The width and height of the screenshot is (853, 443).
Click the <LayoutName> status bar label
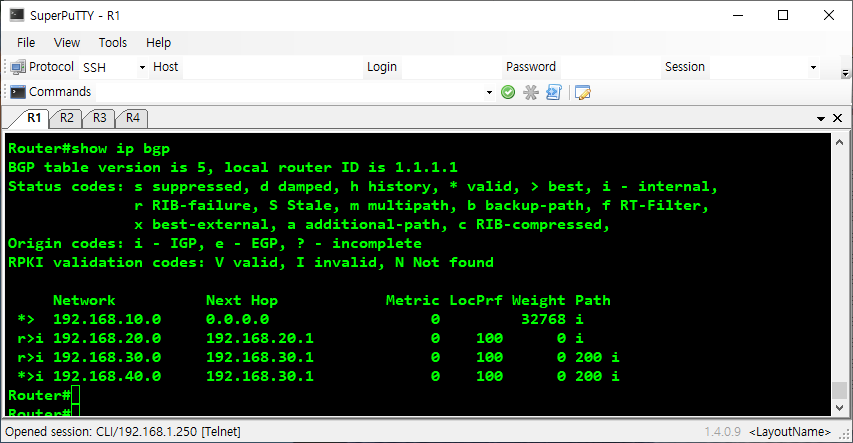pyautogui.click(x=790, y=432)
